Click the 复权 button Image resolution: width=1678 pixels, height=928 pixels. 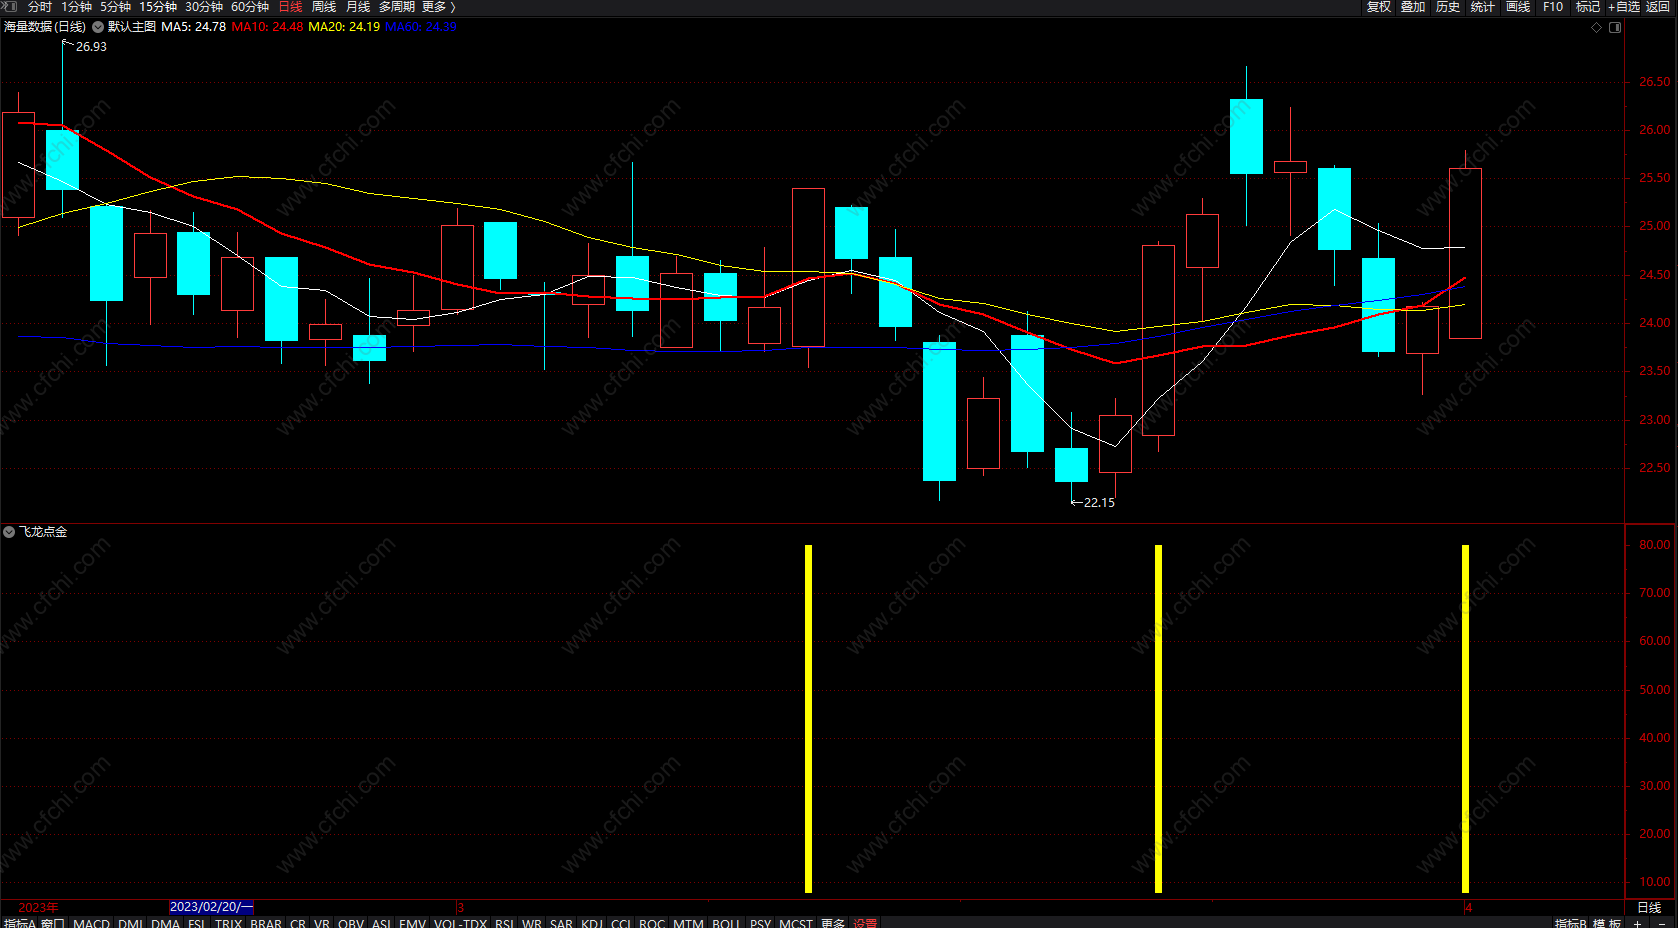pos(1379,7)
